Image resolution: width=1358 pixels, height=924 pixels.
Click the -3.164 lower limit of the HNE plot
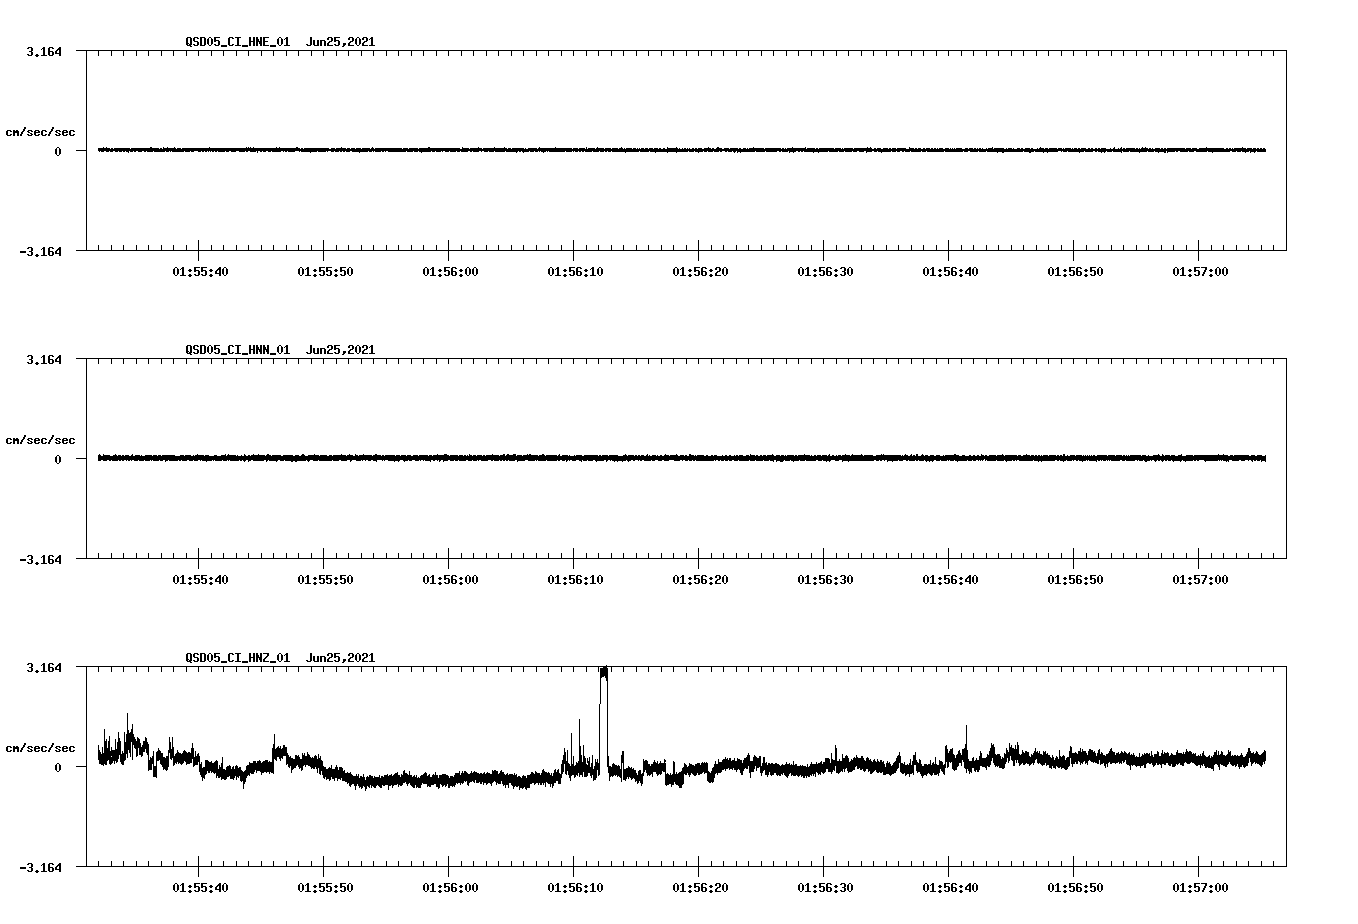(x=41, y=251)
